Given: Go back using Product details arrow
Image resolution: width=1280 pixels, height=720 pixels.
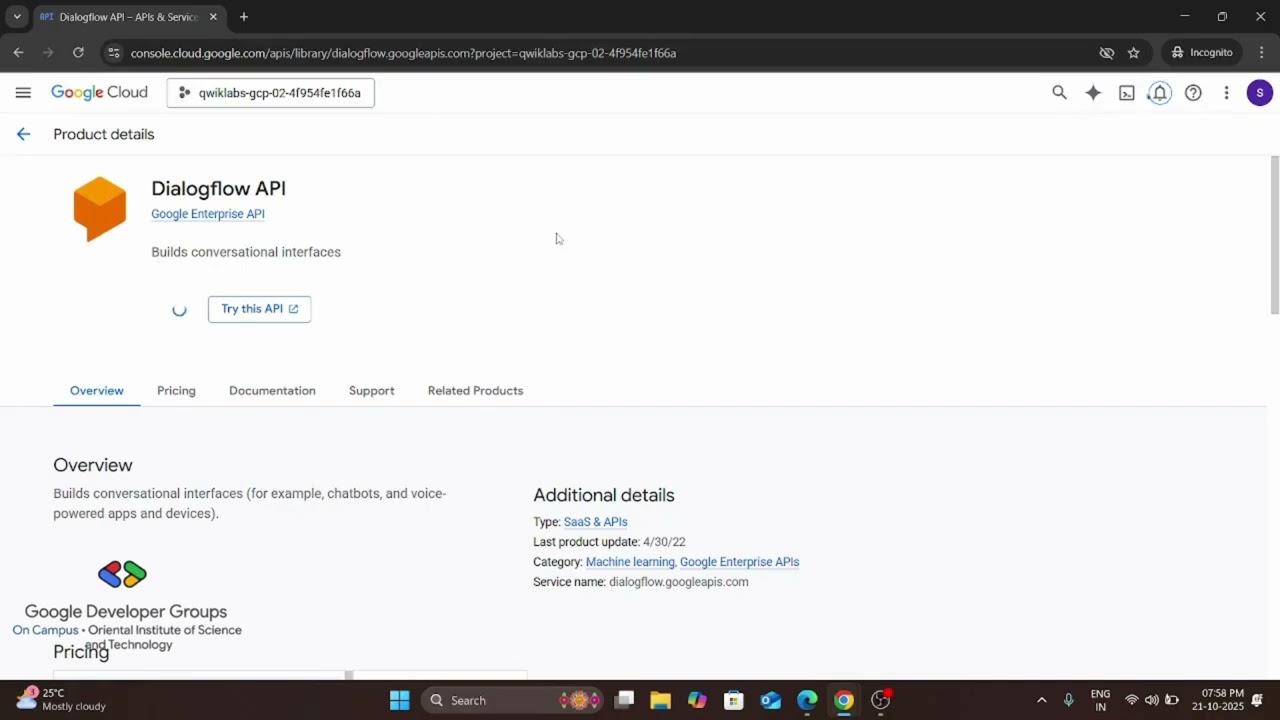Looking at the screenshot, I should [23, 134].
